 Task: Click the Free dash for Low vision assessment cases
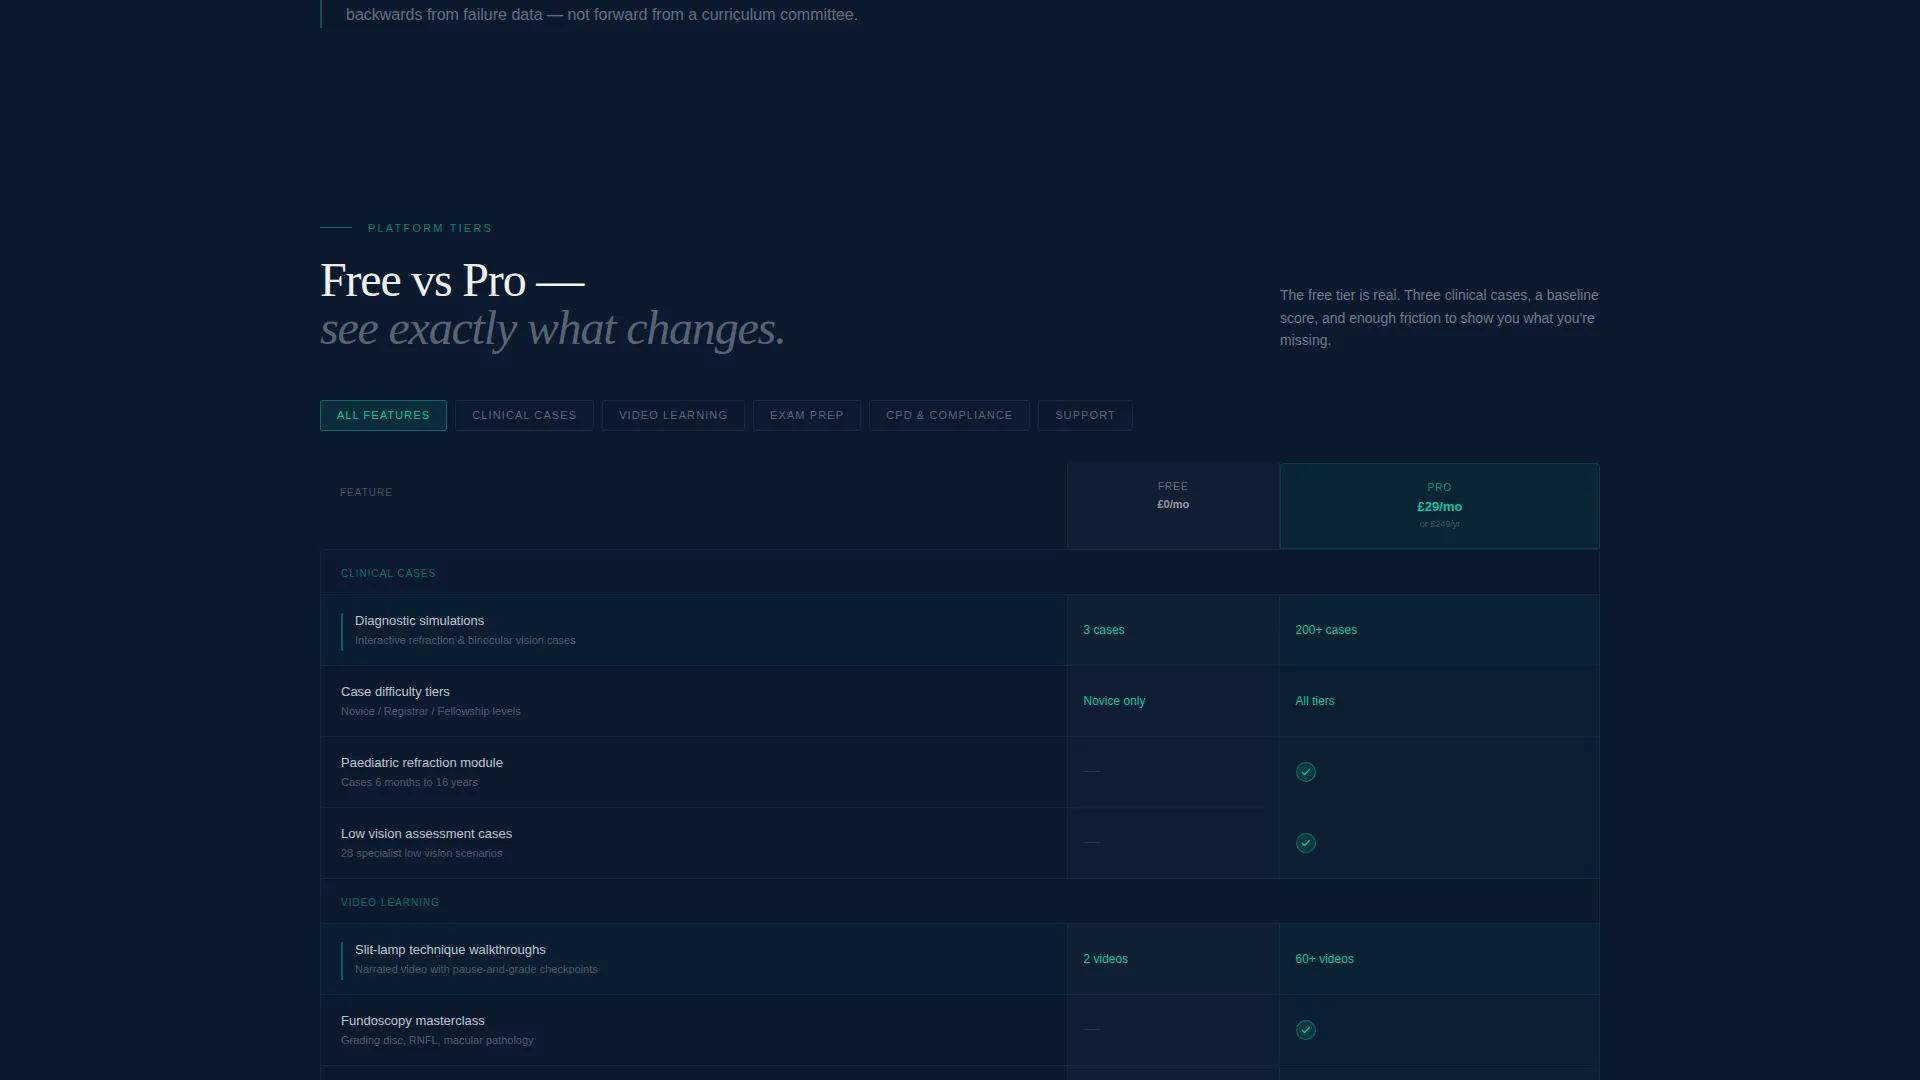tap(1091, 843)
